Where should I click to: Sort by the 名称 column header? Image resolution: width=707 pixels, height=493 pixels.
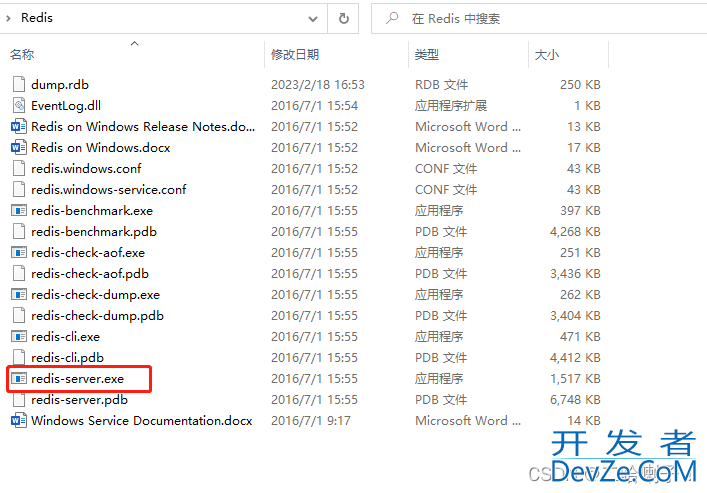click(22, 55)
